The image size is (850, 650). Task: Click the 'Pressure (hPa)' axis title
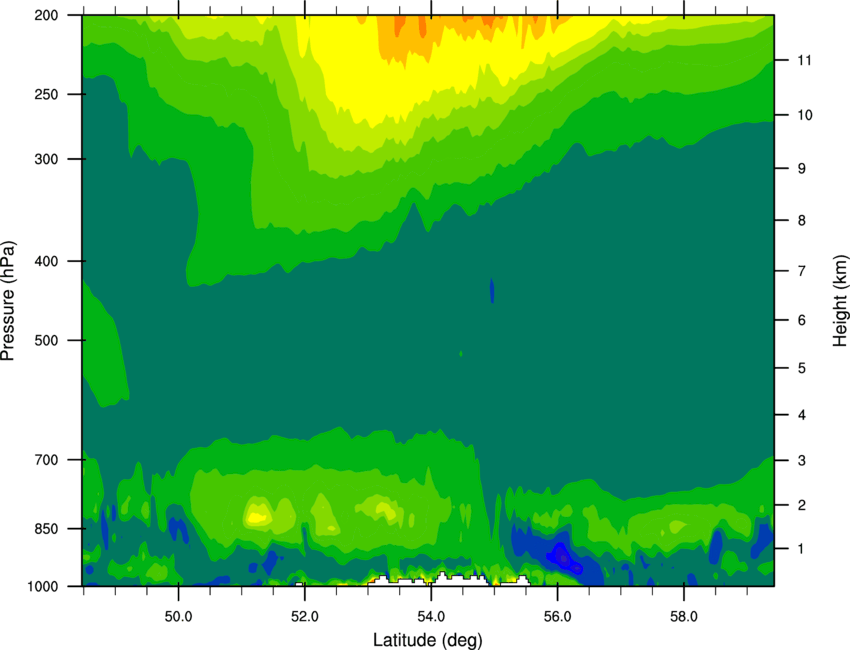(8, 301)
